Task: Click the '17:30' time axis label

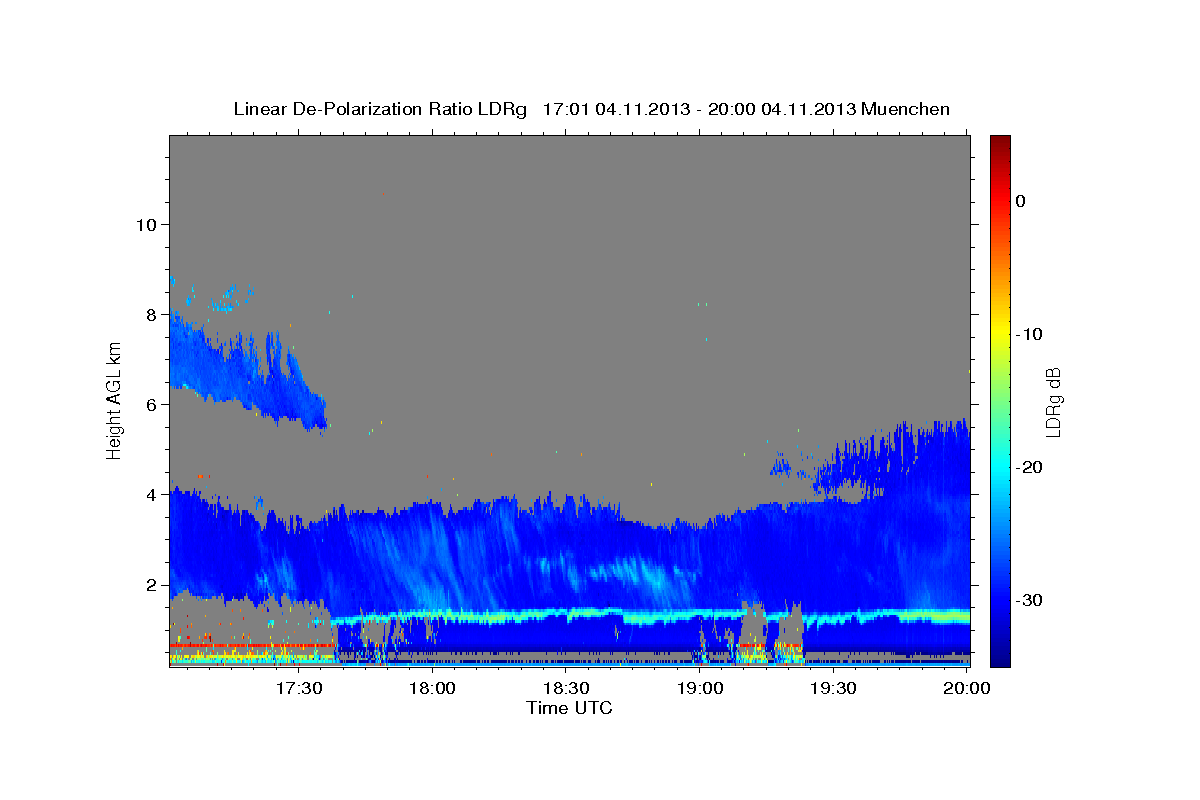Action: click(299, 688)
